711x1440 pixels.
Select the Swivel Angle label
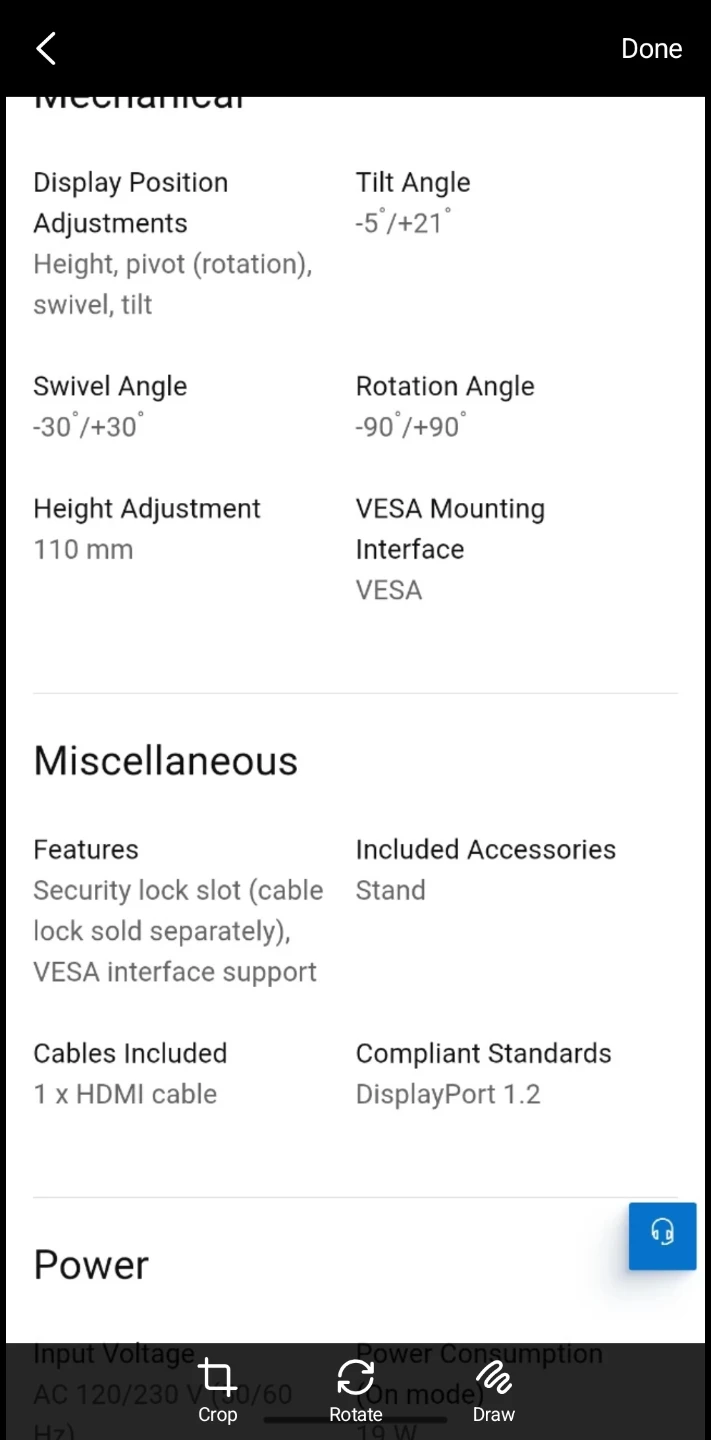tap(110, 387)
